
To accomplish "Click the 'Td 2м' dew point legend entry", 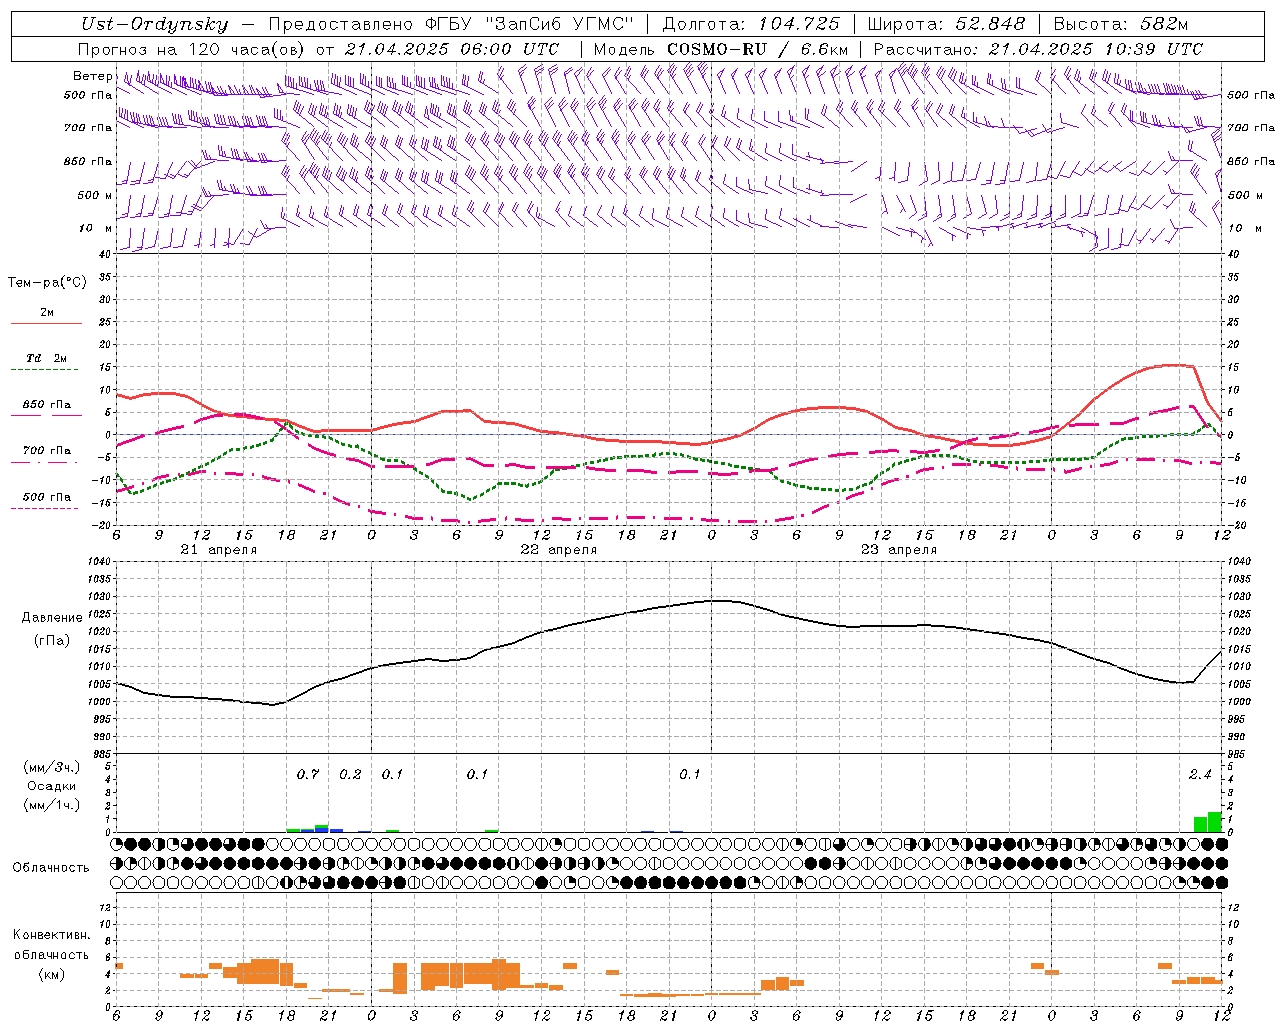I will point(47,358).
